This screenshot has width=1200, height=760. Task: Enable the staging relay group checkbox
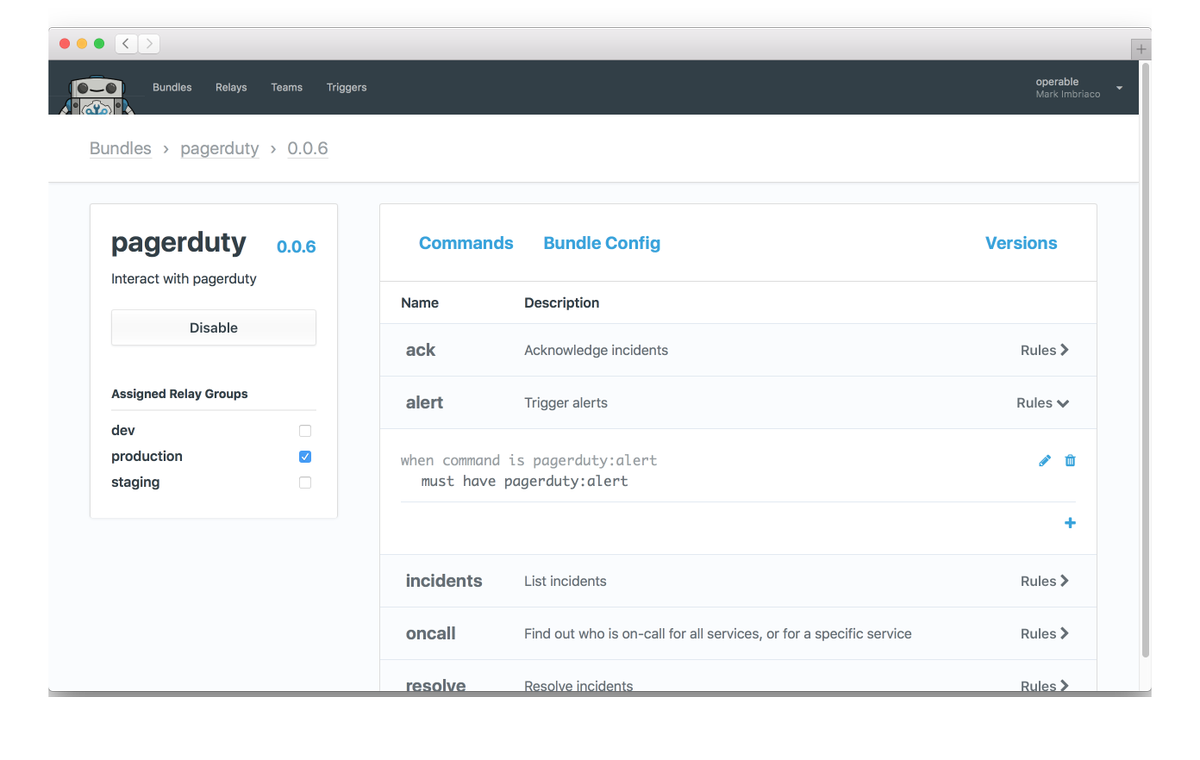pos(305,483)
